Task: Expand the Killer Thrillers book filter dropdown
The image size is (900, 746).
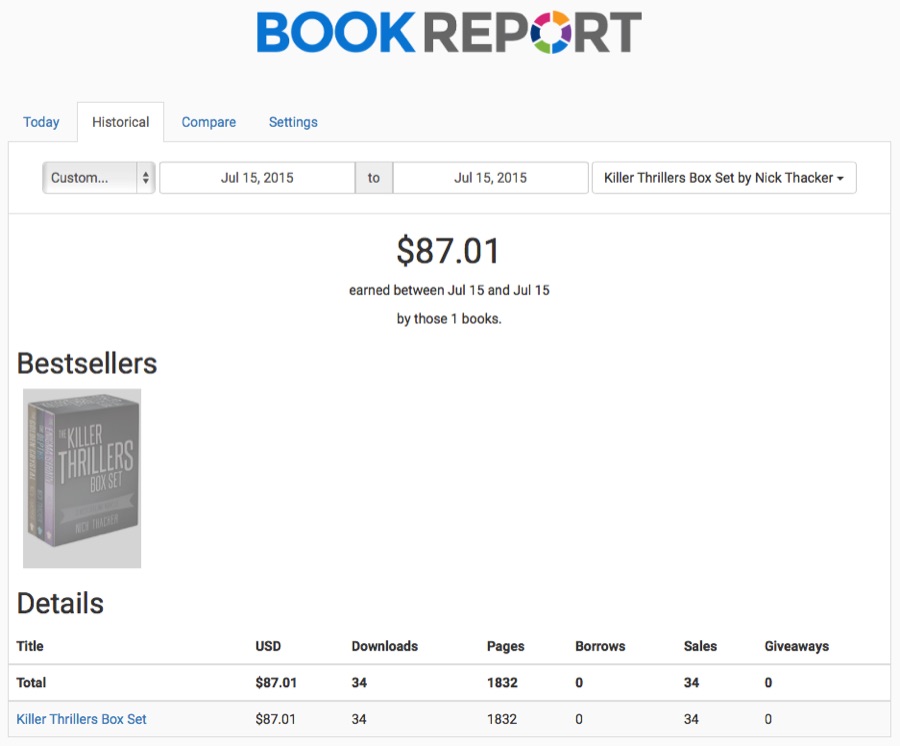Action: [x=724, y=178]
